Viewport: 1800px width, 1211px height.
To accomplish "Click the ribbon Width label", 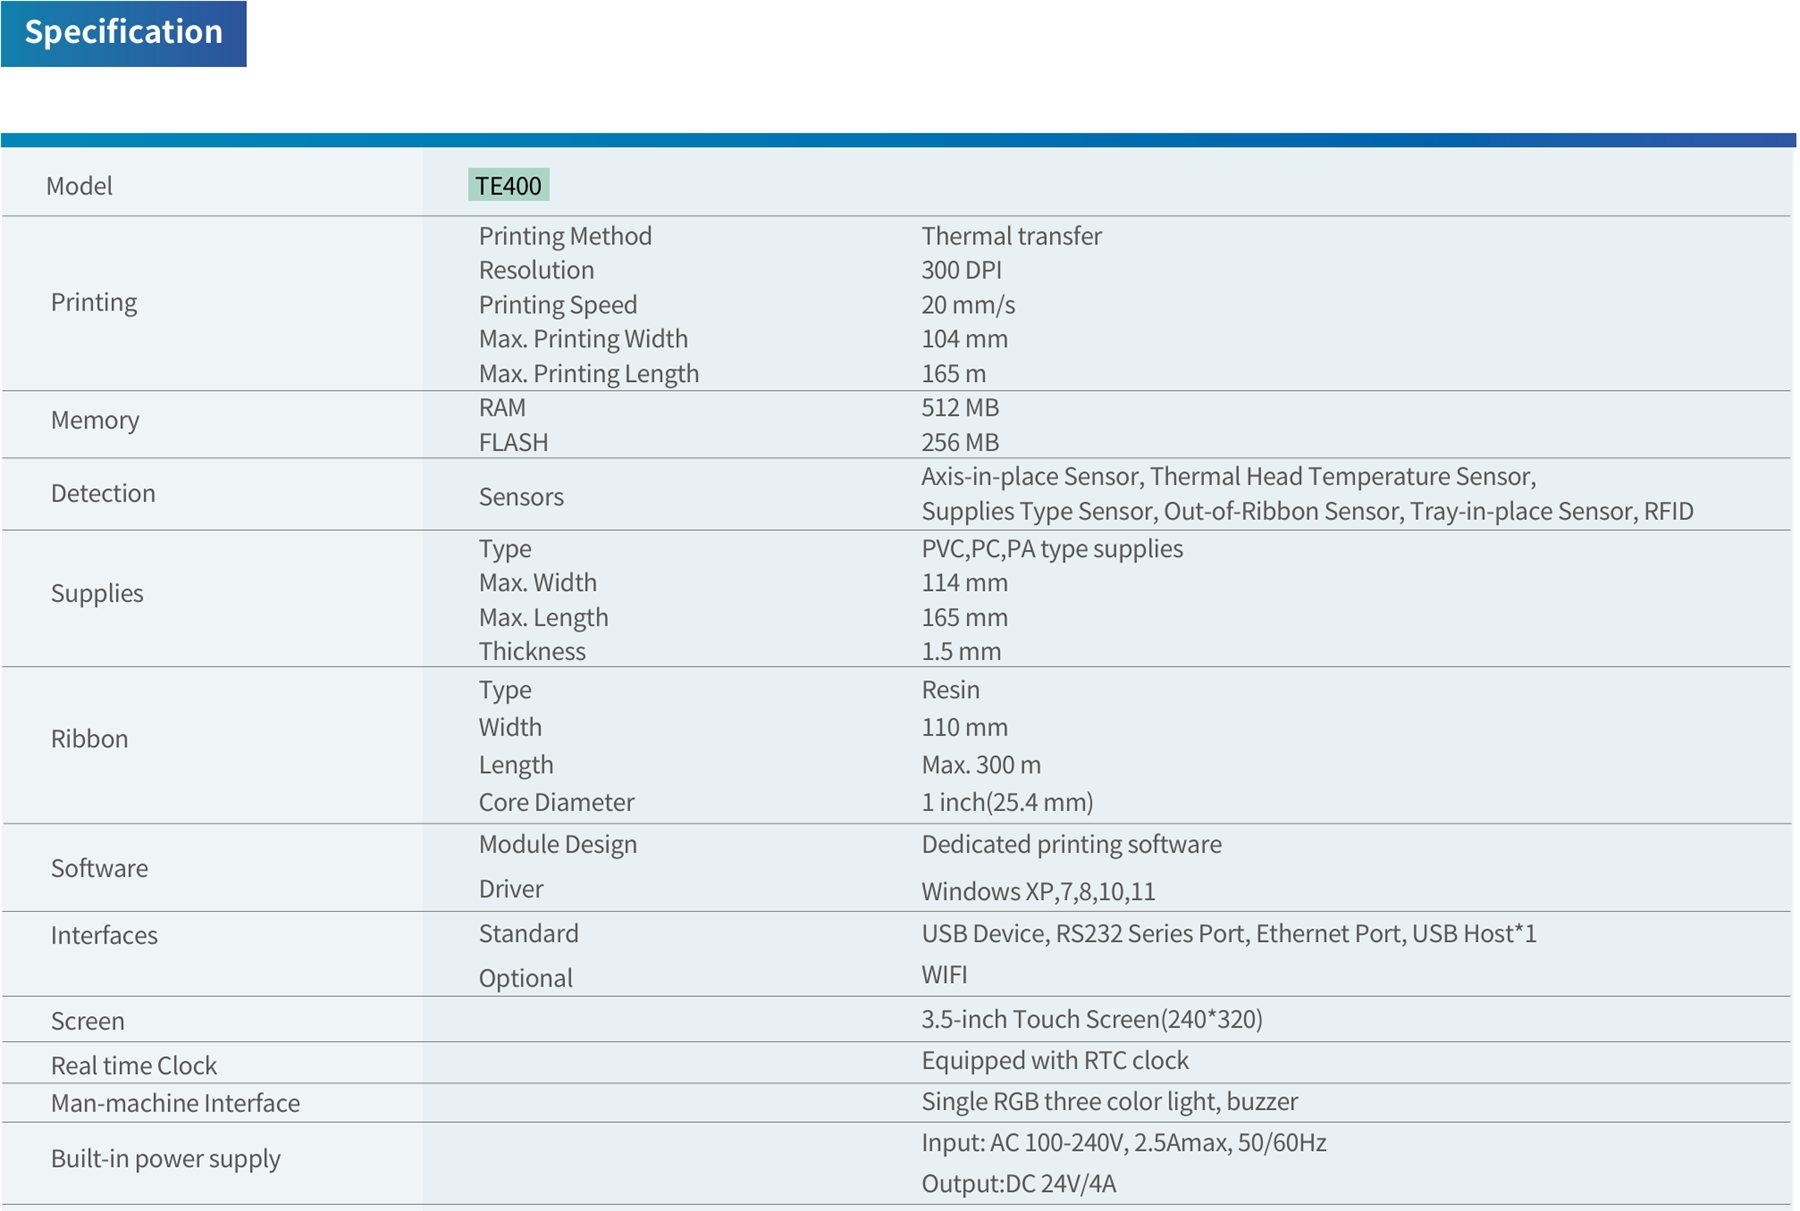I will 510,727.
